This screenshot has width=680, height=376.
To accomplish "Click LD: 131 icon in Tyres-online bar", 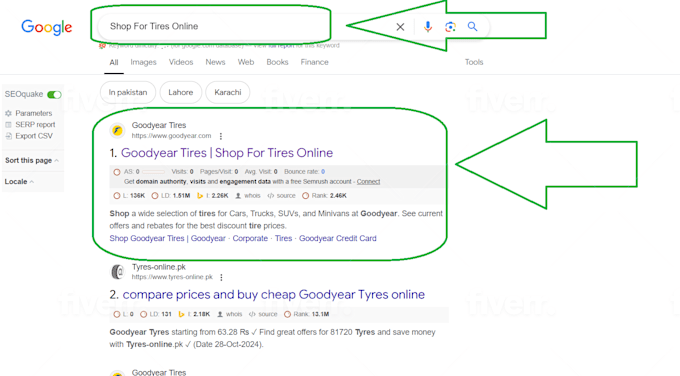I will click(144, 314).
